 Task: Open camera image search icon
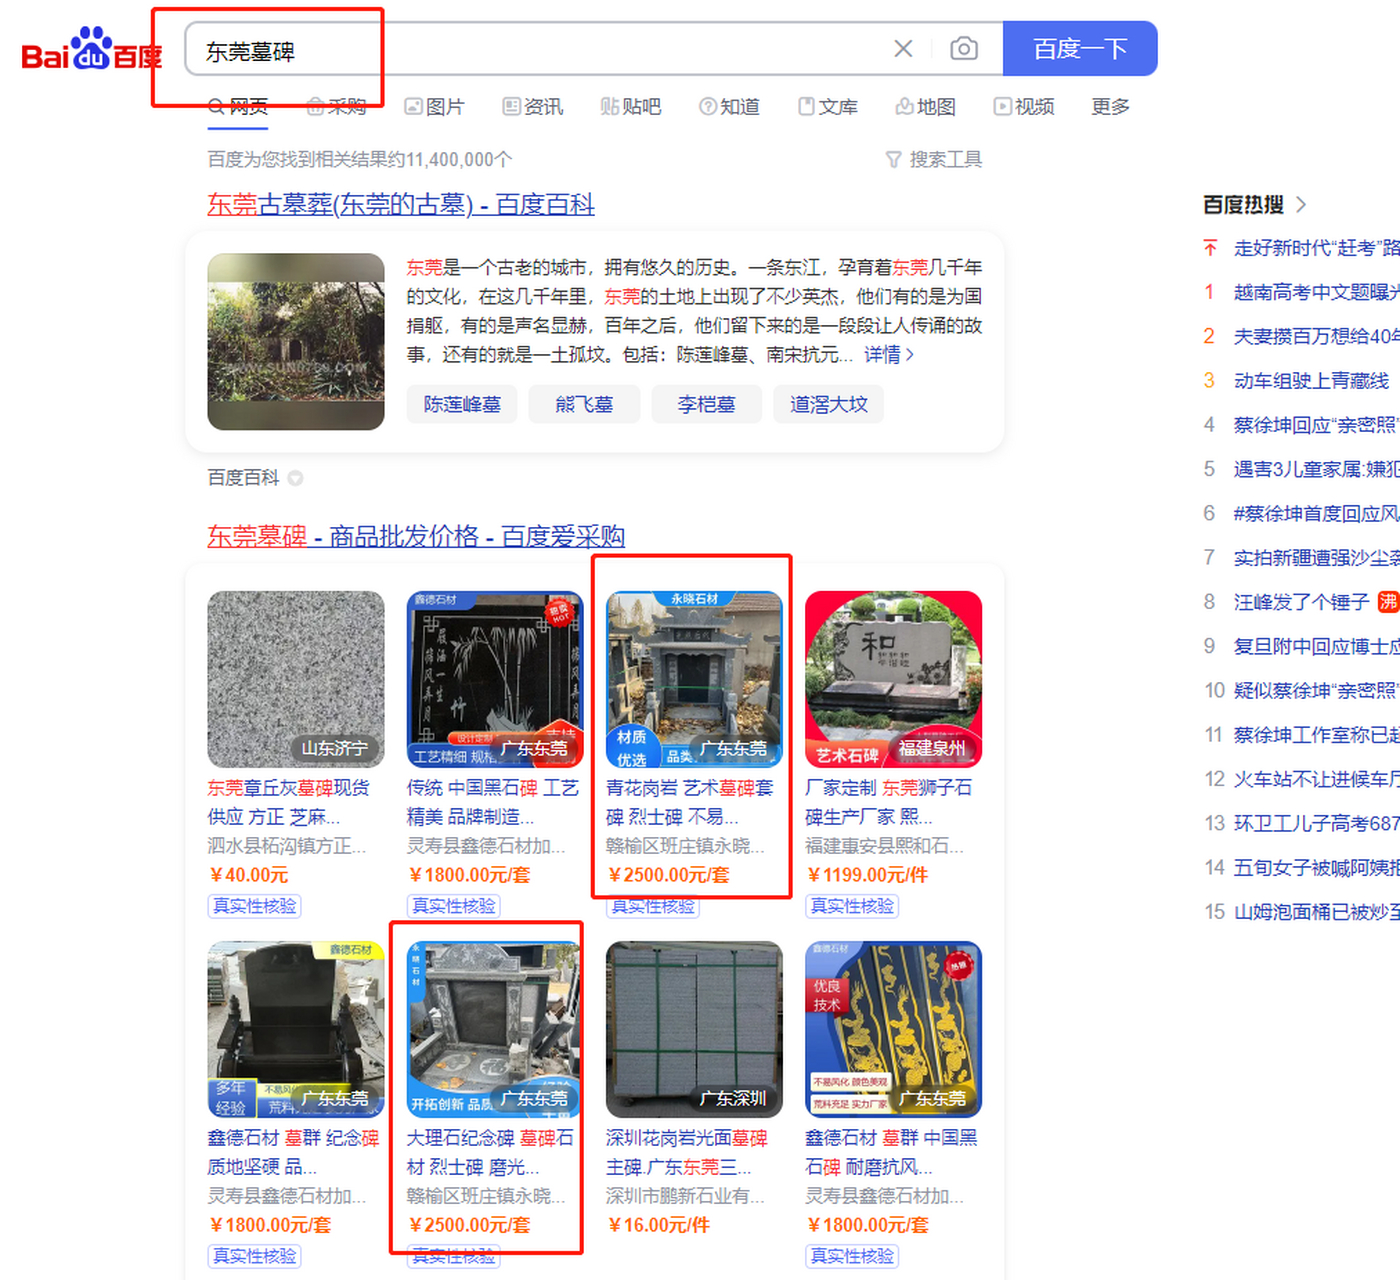tap(964, 48)
